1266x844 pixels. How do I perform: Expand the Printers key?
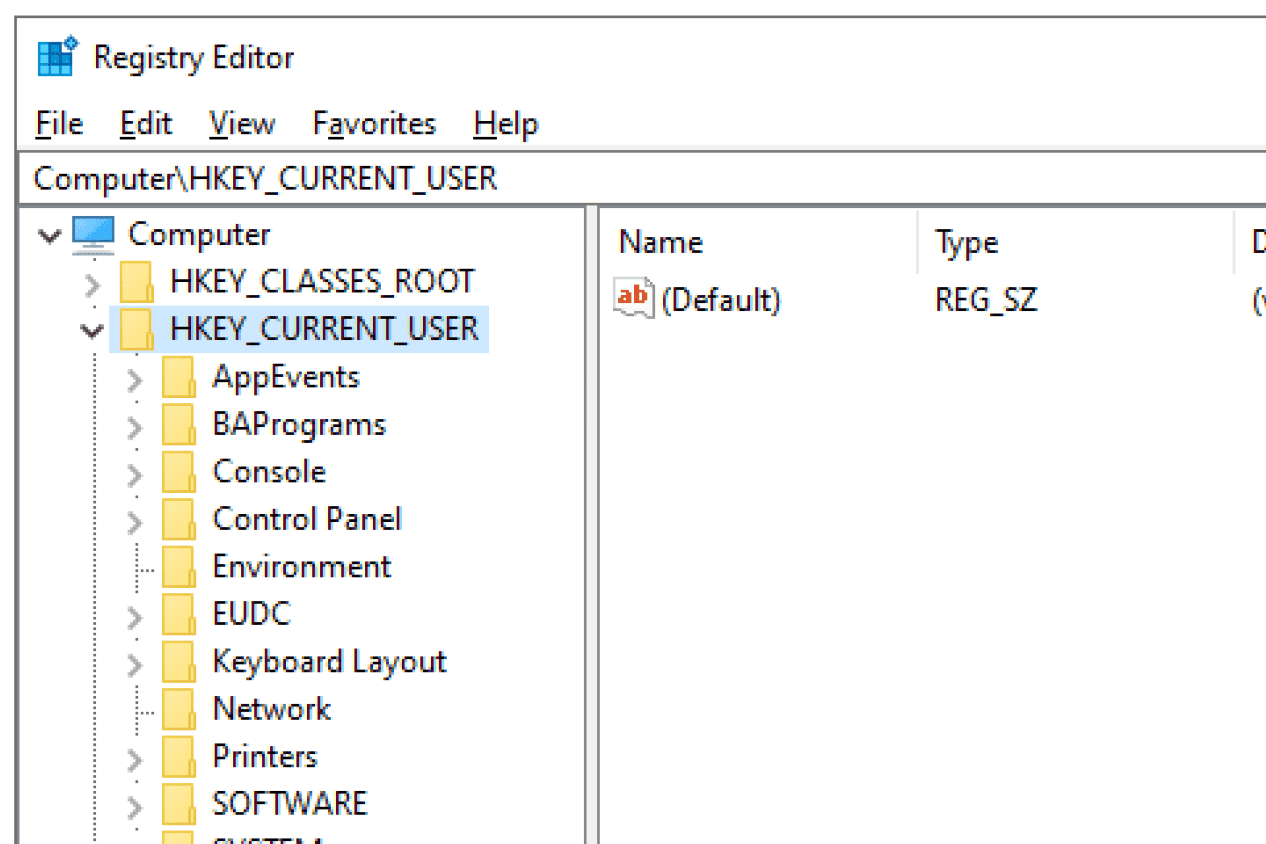pyautogui.click(x=135, y=760)
